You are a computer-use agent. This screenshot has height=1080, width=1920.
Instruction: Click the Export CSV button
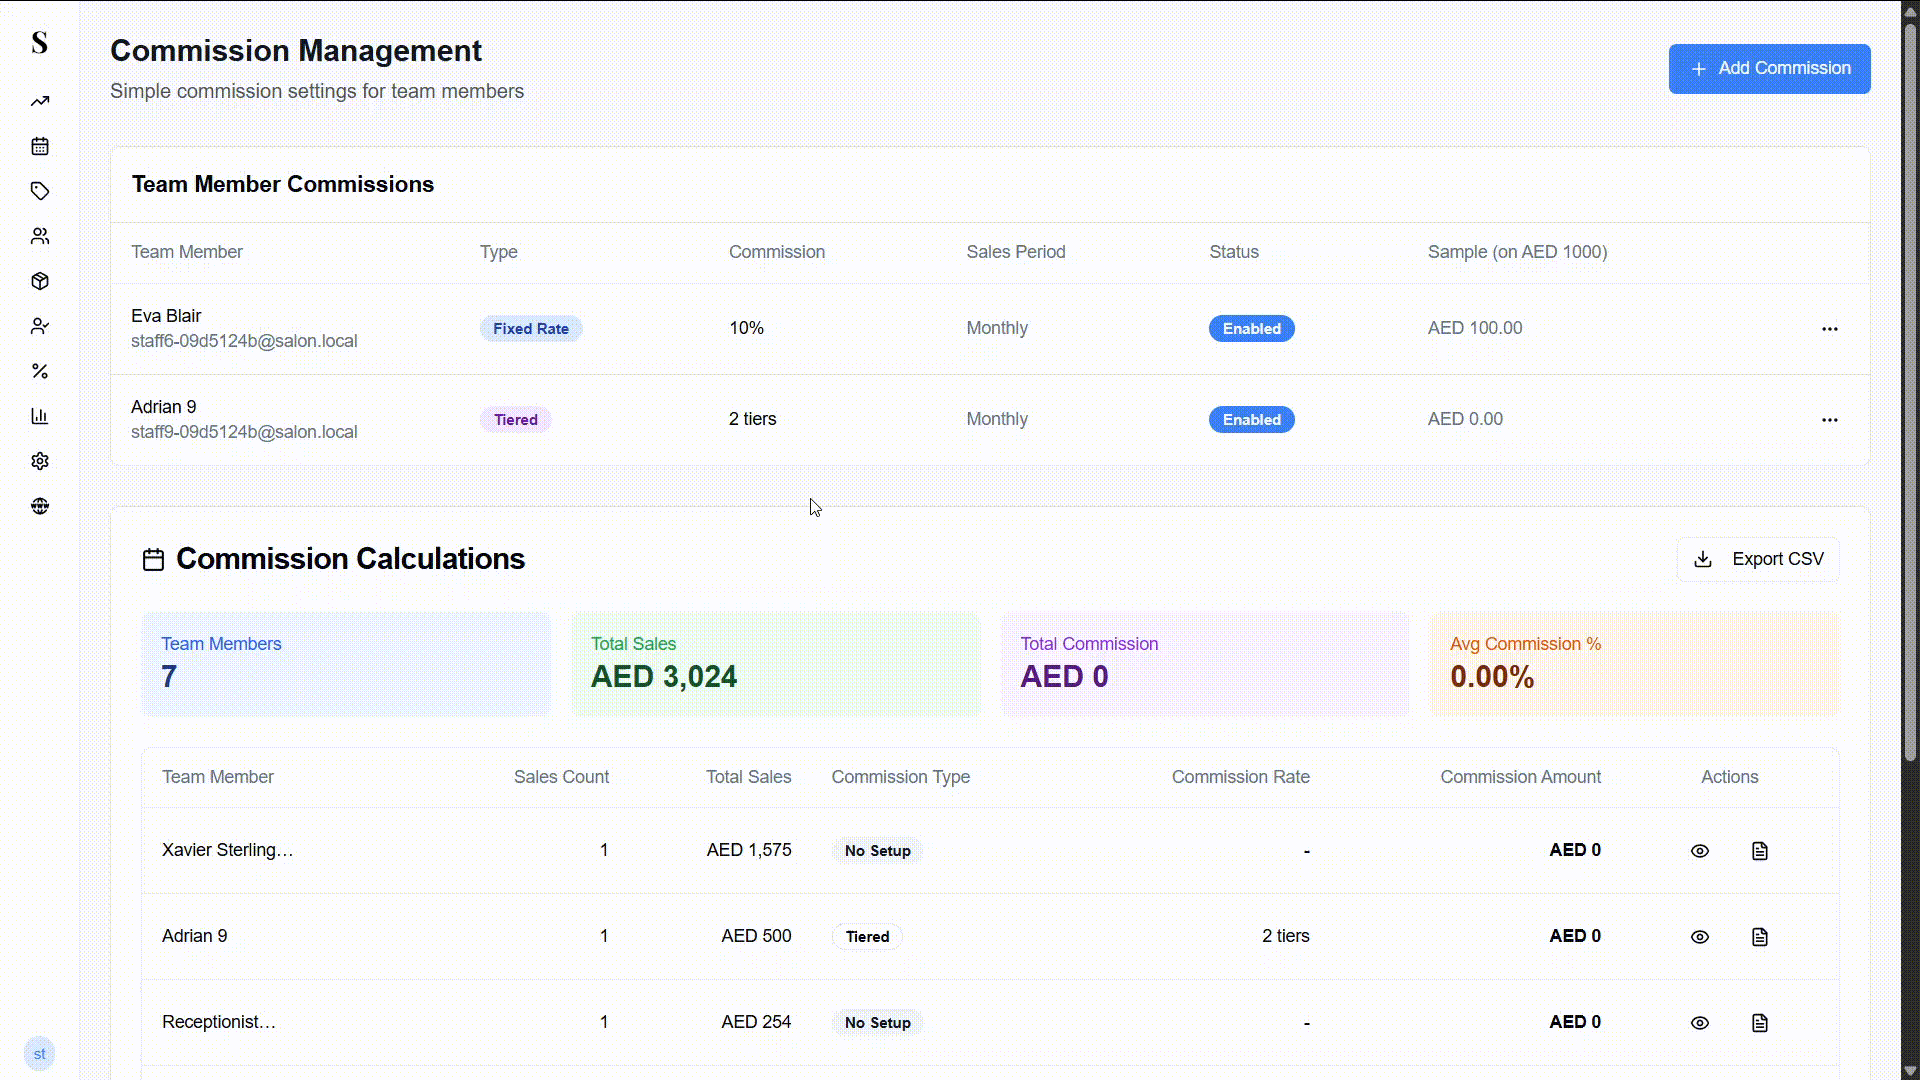1757,559
